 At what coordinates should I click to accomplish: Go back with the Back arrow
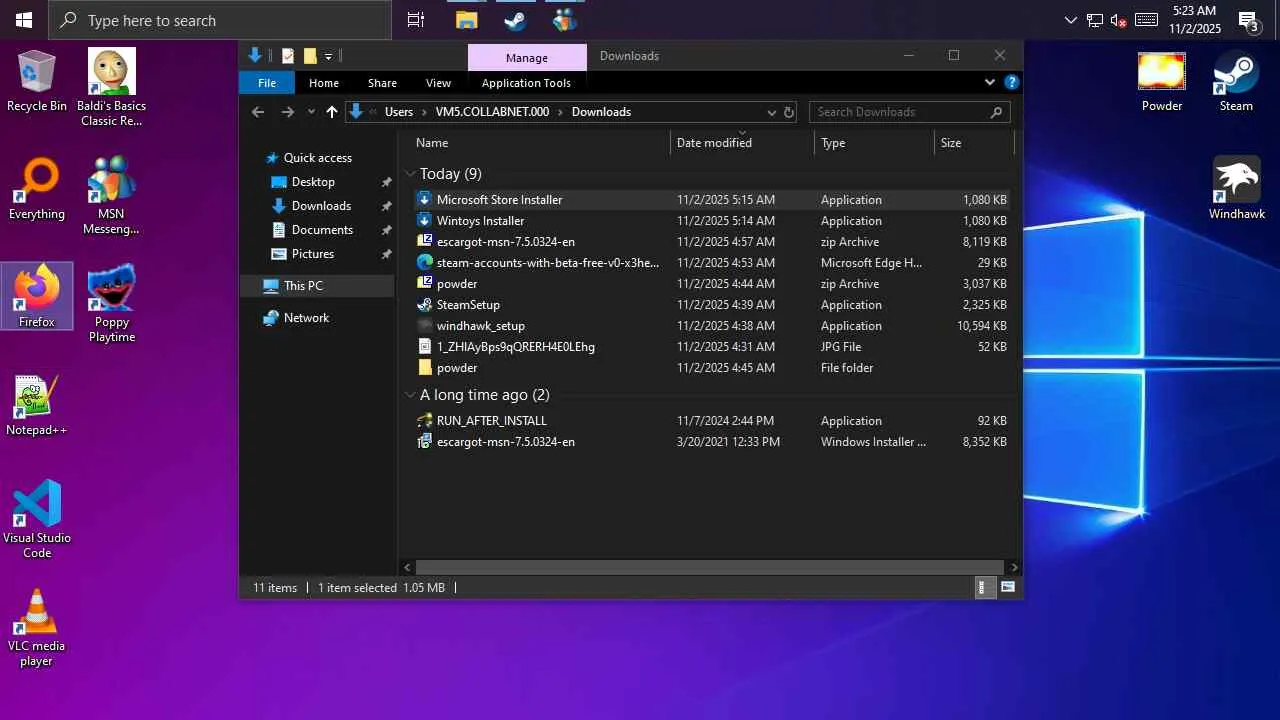click(x=258, y=112)
